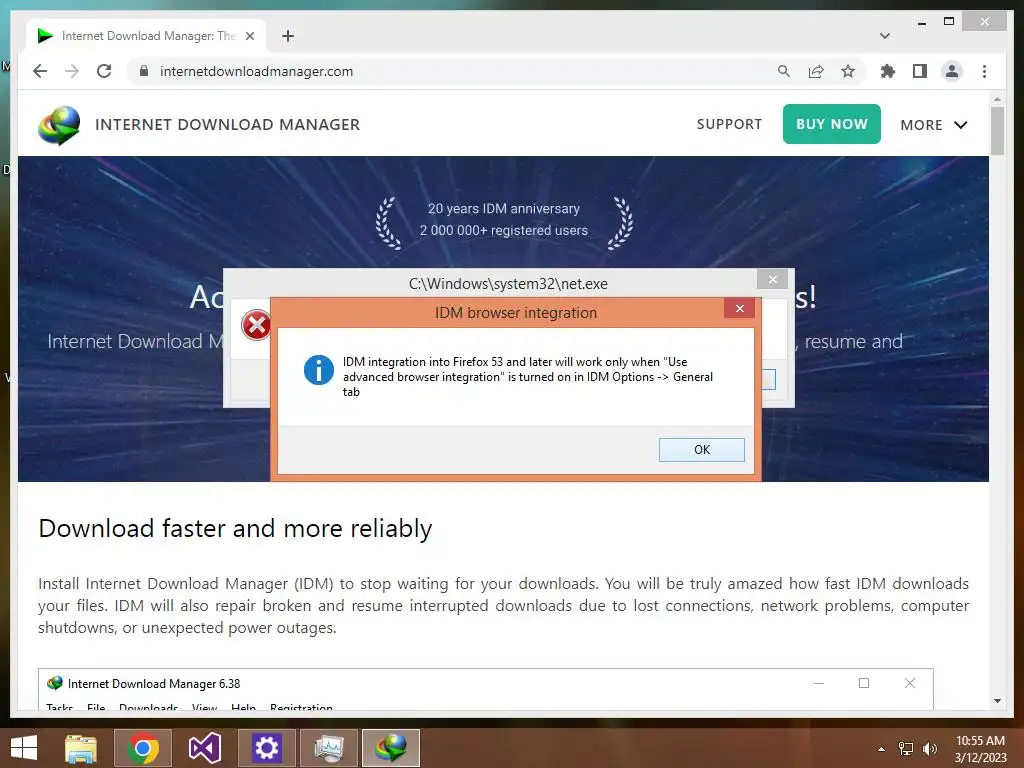This screenshot has height=768, width=1024.
Task: Open the Windows Start menu
Action: pos(24,748)
